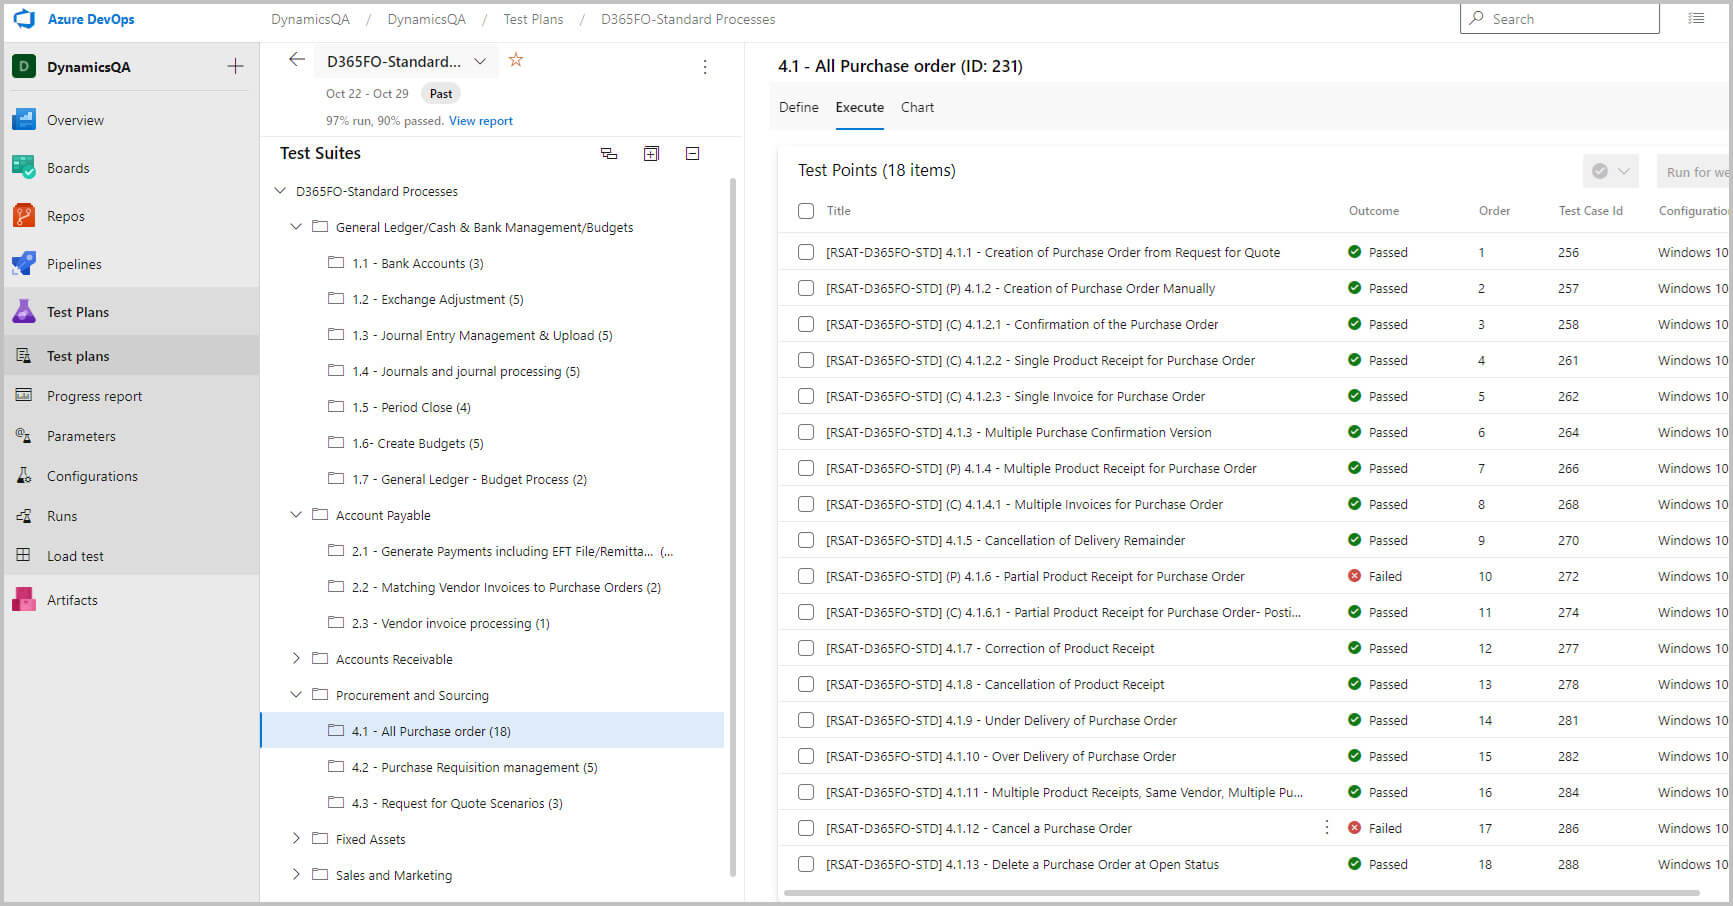Click the Boards icon in sidebar
This screenshot has height=906, width=1733.
pos(24,168)
